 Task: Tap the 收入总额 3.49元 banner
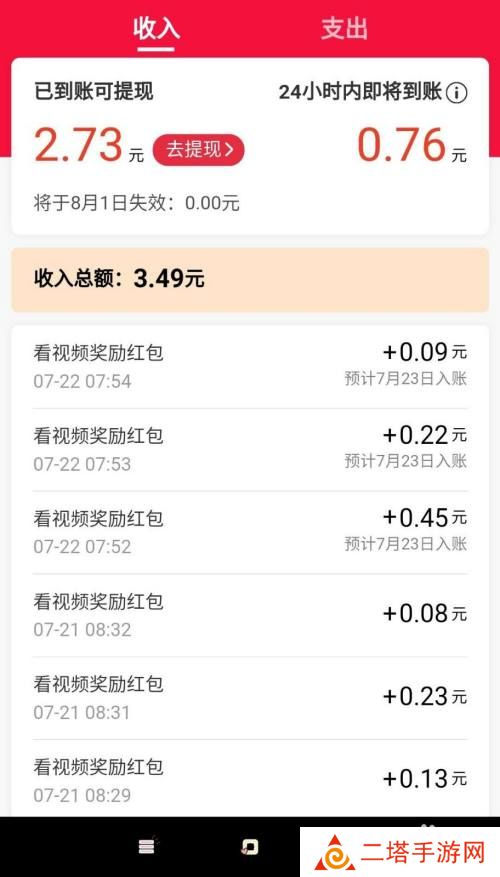click(250, 280)
